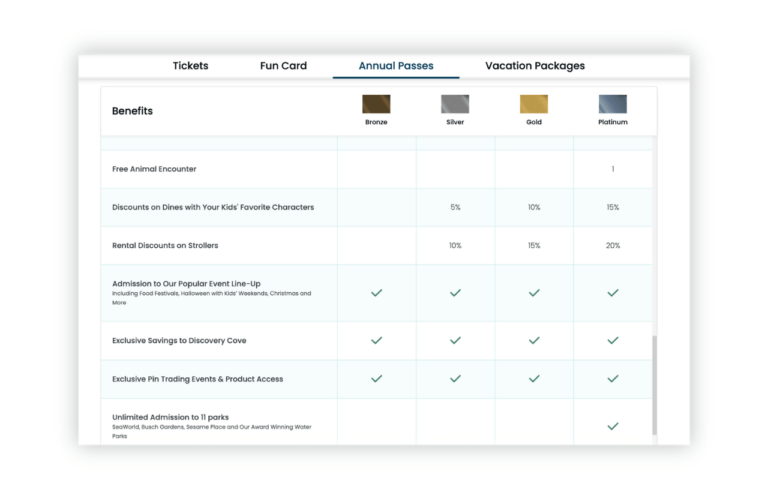Switch to the Fun Card tab
This screenshot has height=498, width=768.
283,66
